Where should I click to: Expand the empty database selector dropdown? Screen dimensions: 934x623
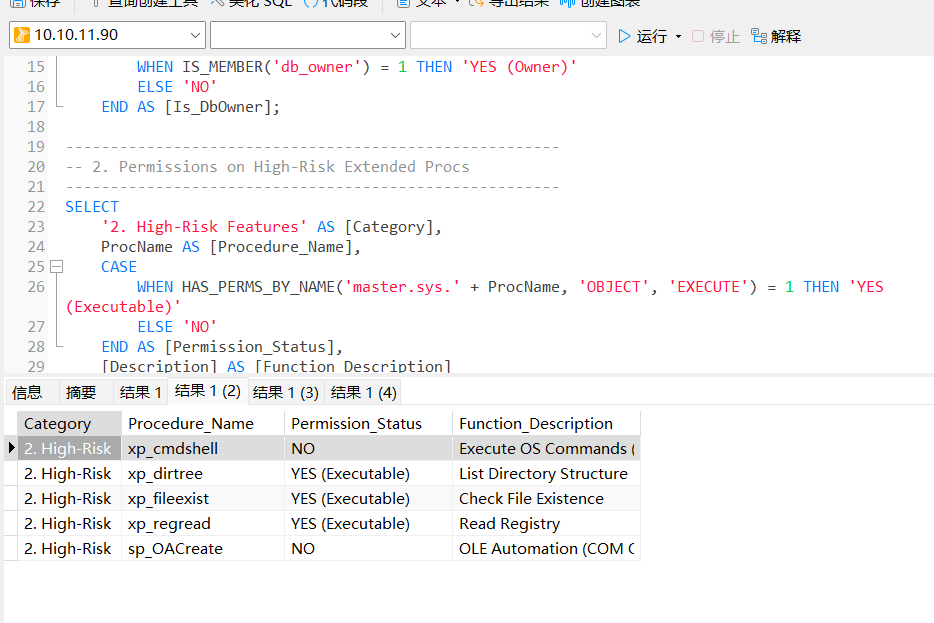tap(394, 35)
